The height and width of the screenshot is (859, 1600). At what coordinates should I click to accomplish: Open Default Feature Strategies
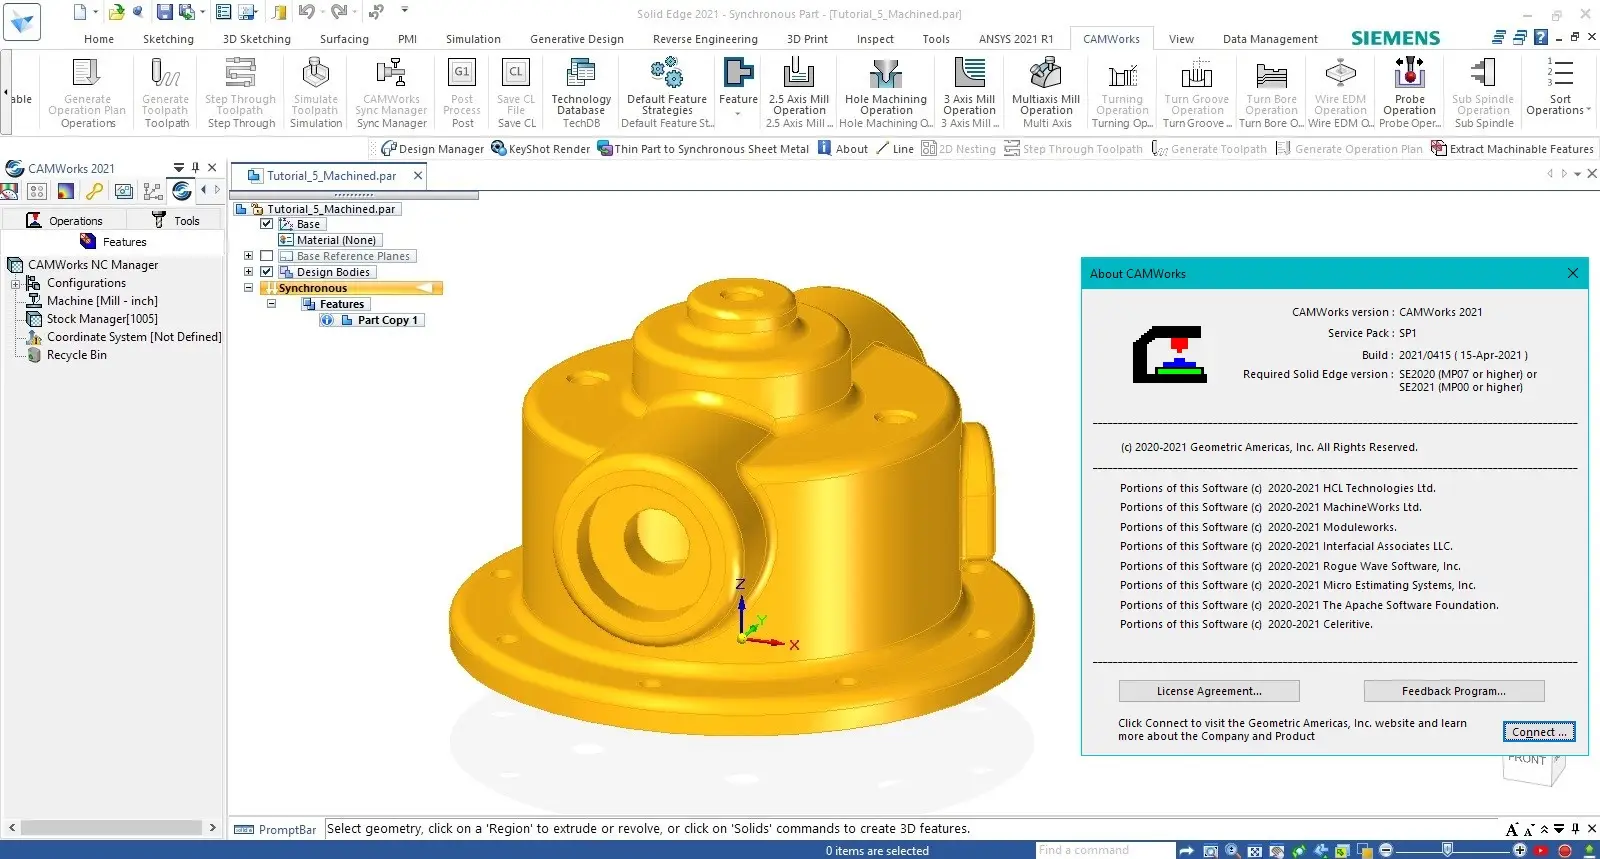pos(667,93)
